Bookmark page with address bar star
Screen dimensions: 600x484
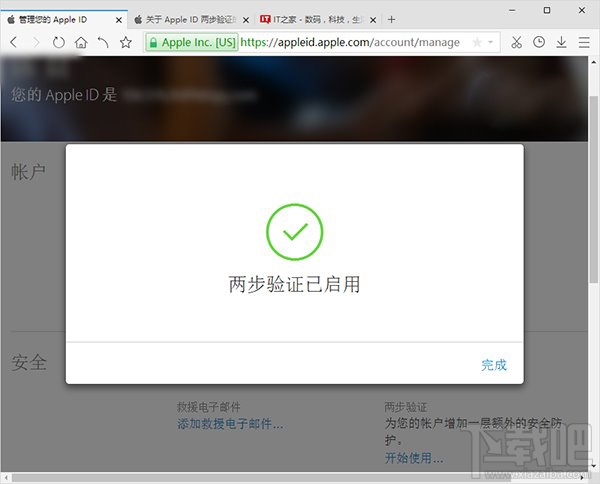click(x=477, y=42)
